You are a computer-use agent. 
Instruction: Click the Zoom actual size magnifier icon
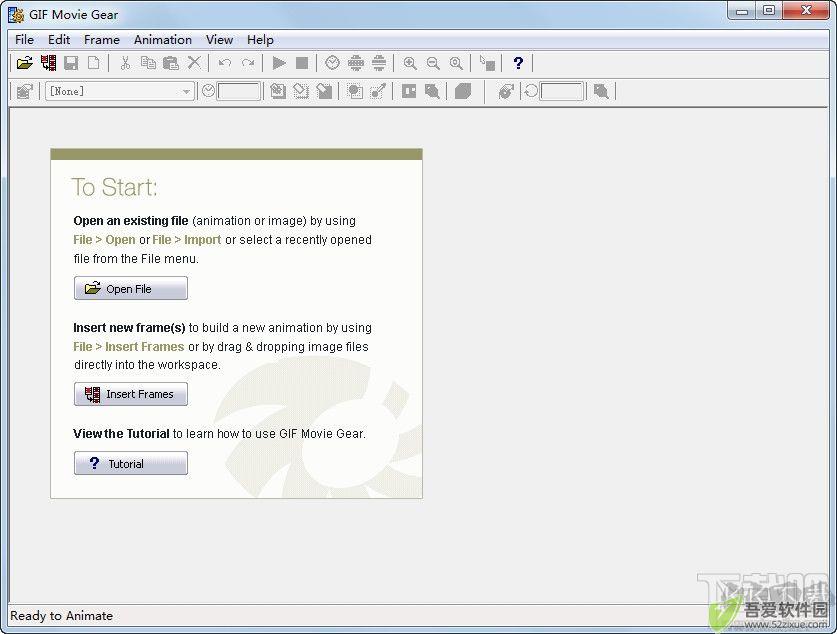[456, 63]
